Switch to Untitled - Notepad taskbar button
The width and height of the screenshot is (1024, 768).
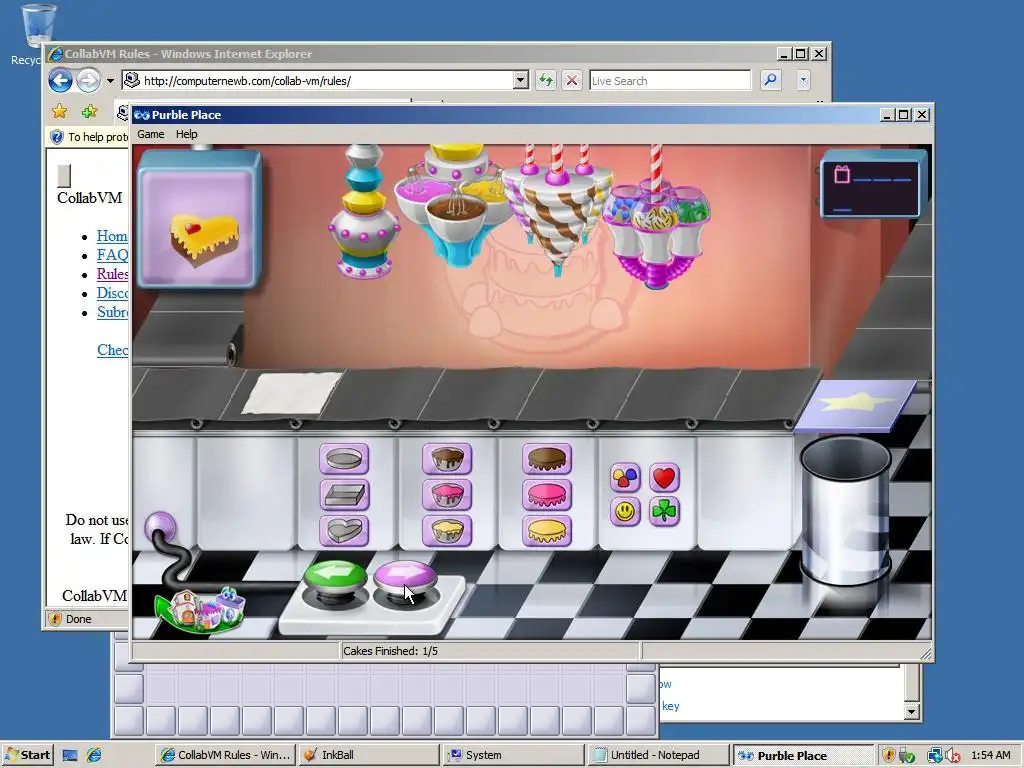656,755
